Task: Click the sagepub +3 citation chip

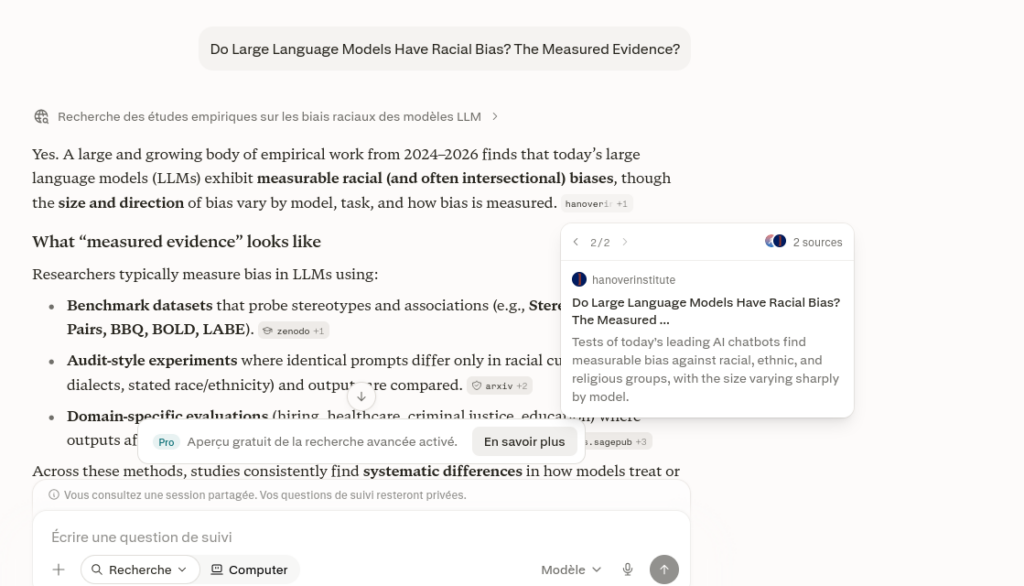Action: [x=618, y=442]
